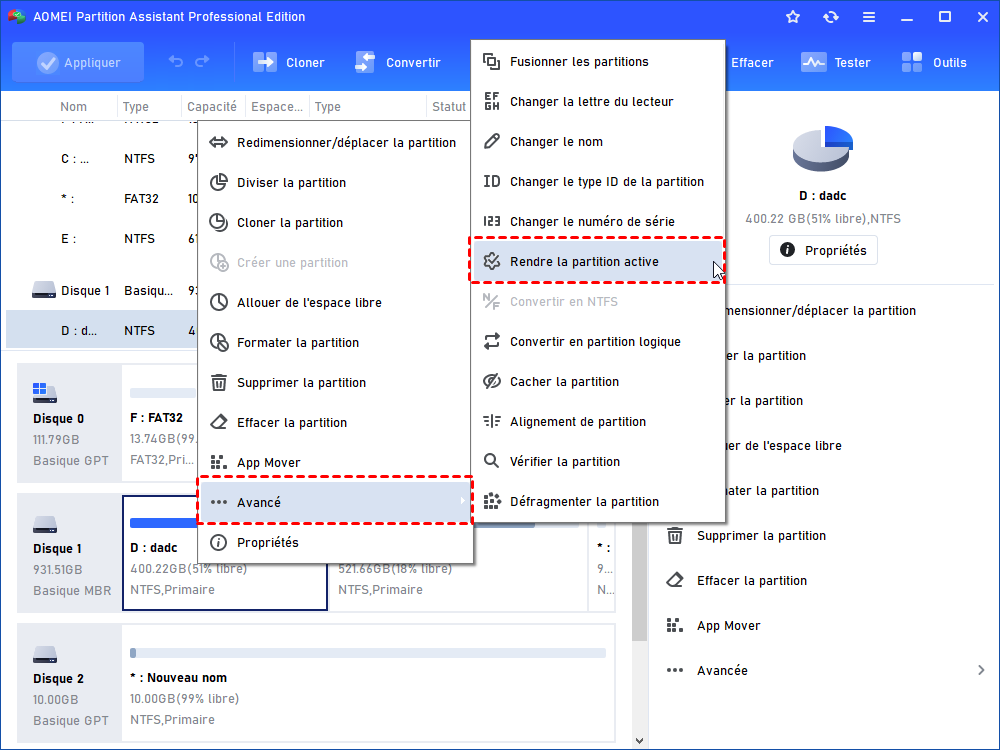The image size is (1000, 750).
Task: Click the eraser icon in right panel
Action: pos(675,580)
